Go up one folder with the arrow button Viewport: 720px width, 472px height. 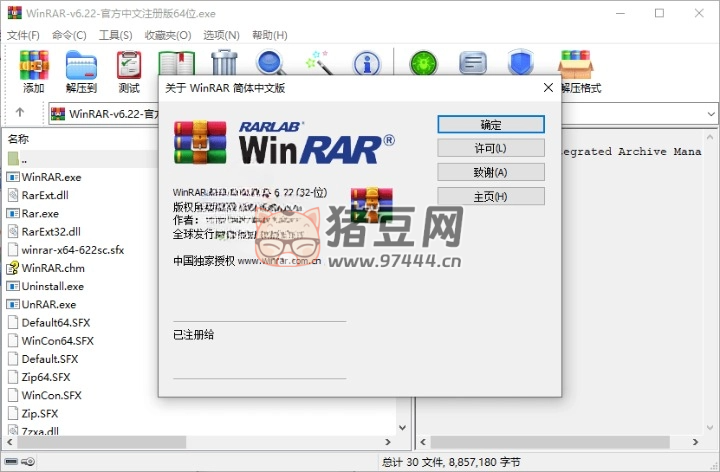(x=20, y=113)
